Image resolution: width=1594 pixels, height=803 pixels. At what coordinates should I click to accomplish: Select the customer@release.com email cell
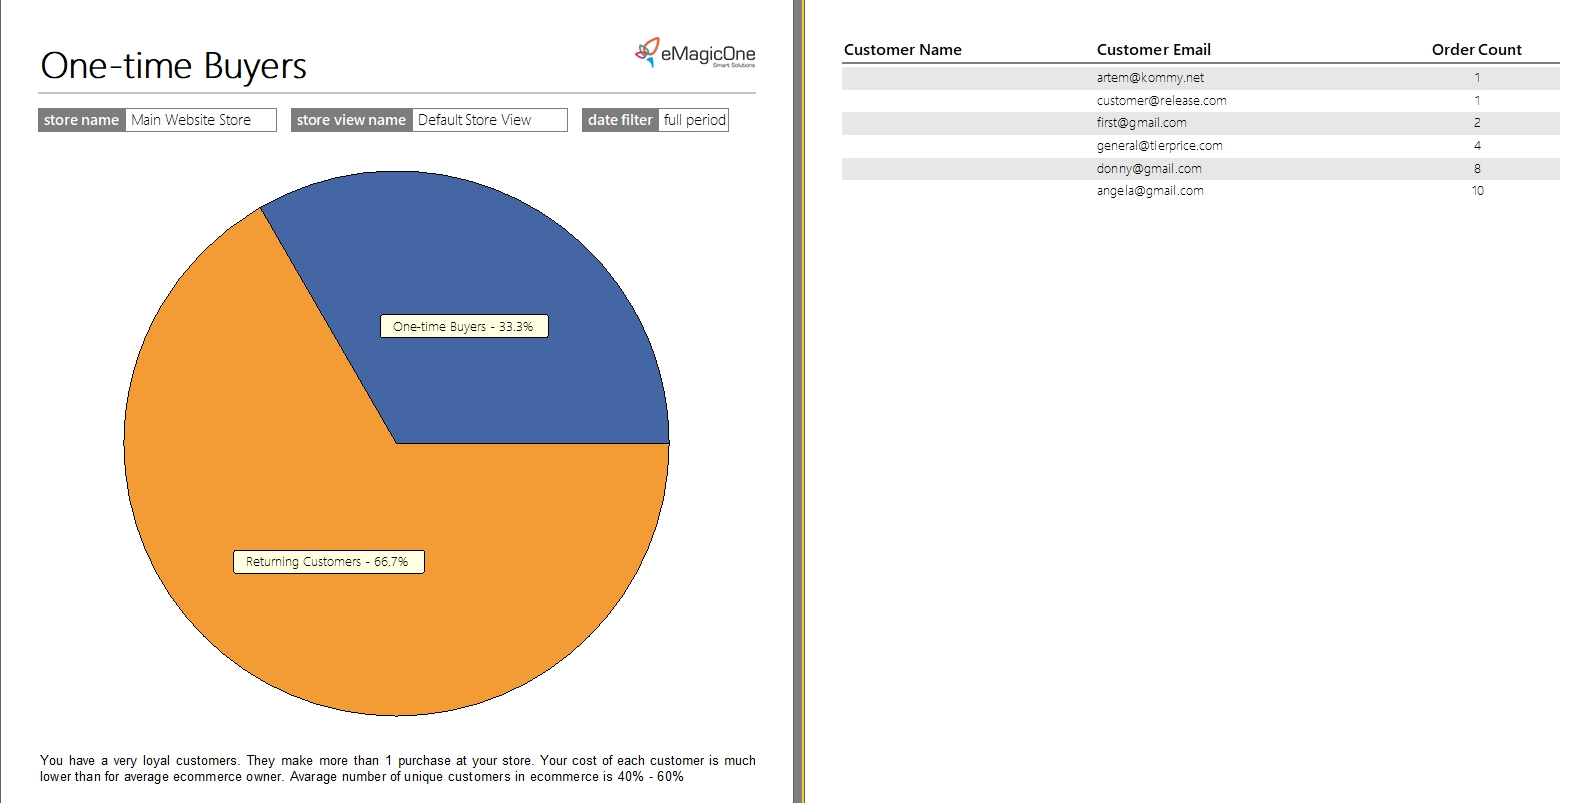coord(1161,100)
